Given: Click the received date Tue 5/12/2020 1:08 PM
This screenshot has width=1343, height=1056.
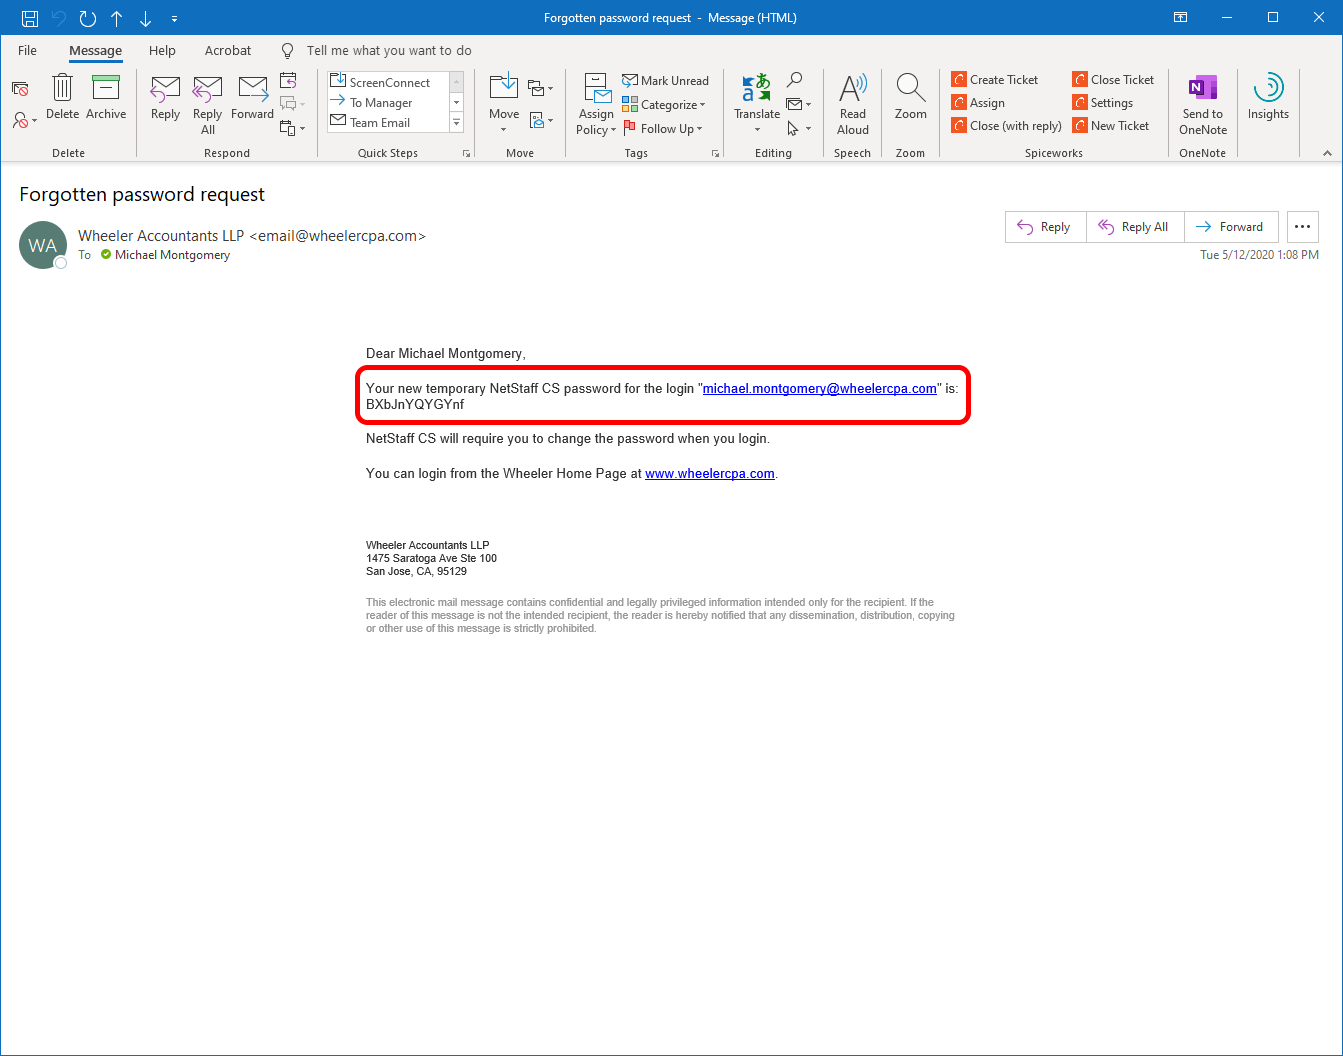Looking at the screenshot, I should point(1259,255).
